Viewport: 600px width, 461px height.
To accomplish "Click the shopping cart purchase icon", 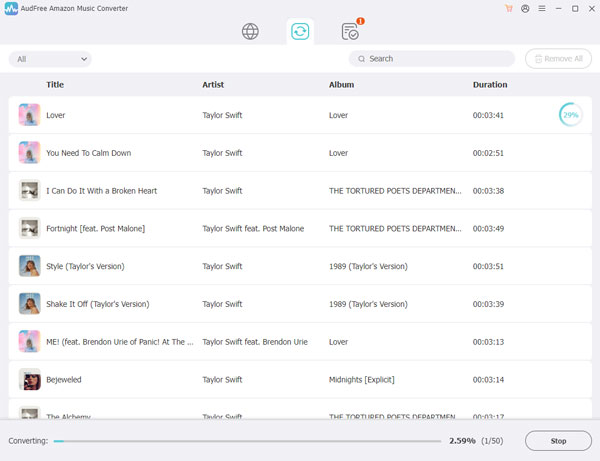I will coord(509,8).
